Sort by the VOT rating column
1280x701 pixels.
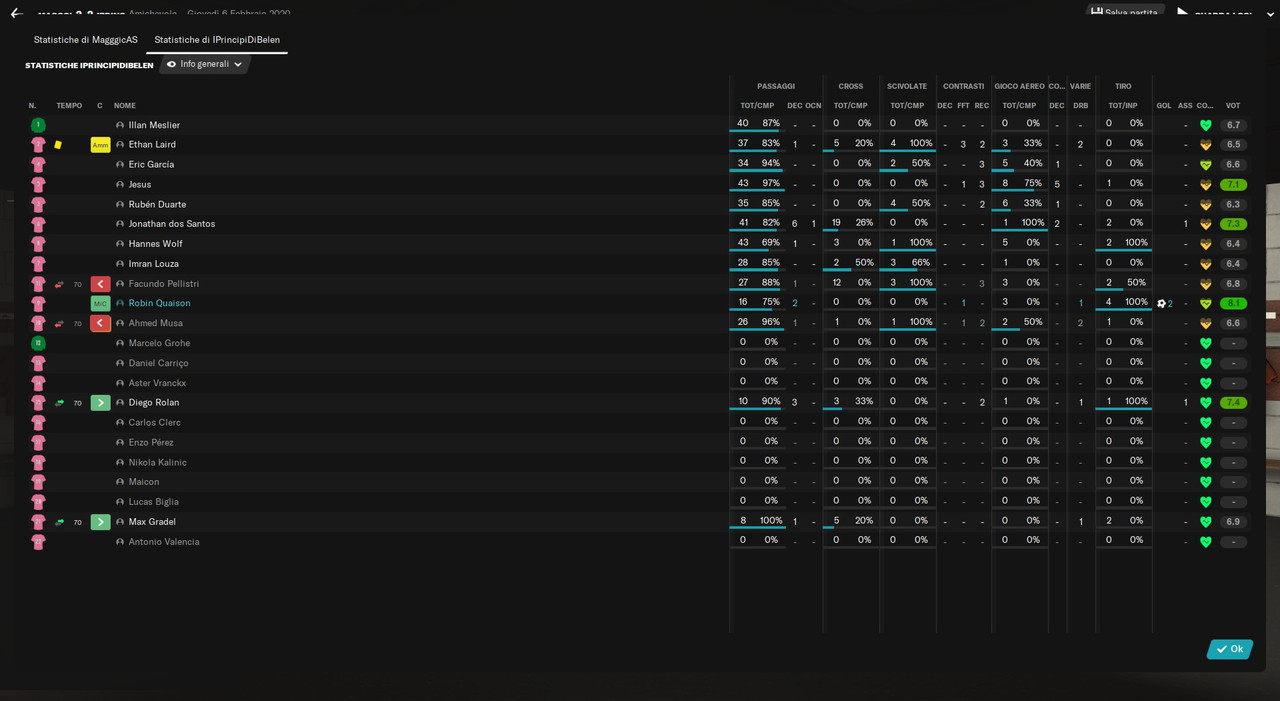(1233, 105)
